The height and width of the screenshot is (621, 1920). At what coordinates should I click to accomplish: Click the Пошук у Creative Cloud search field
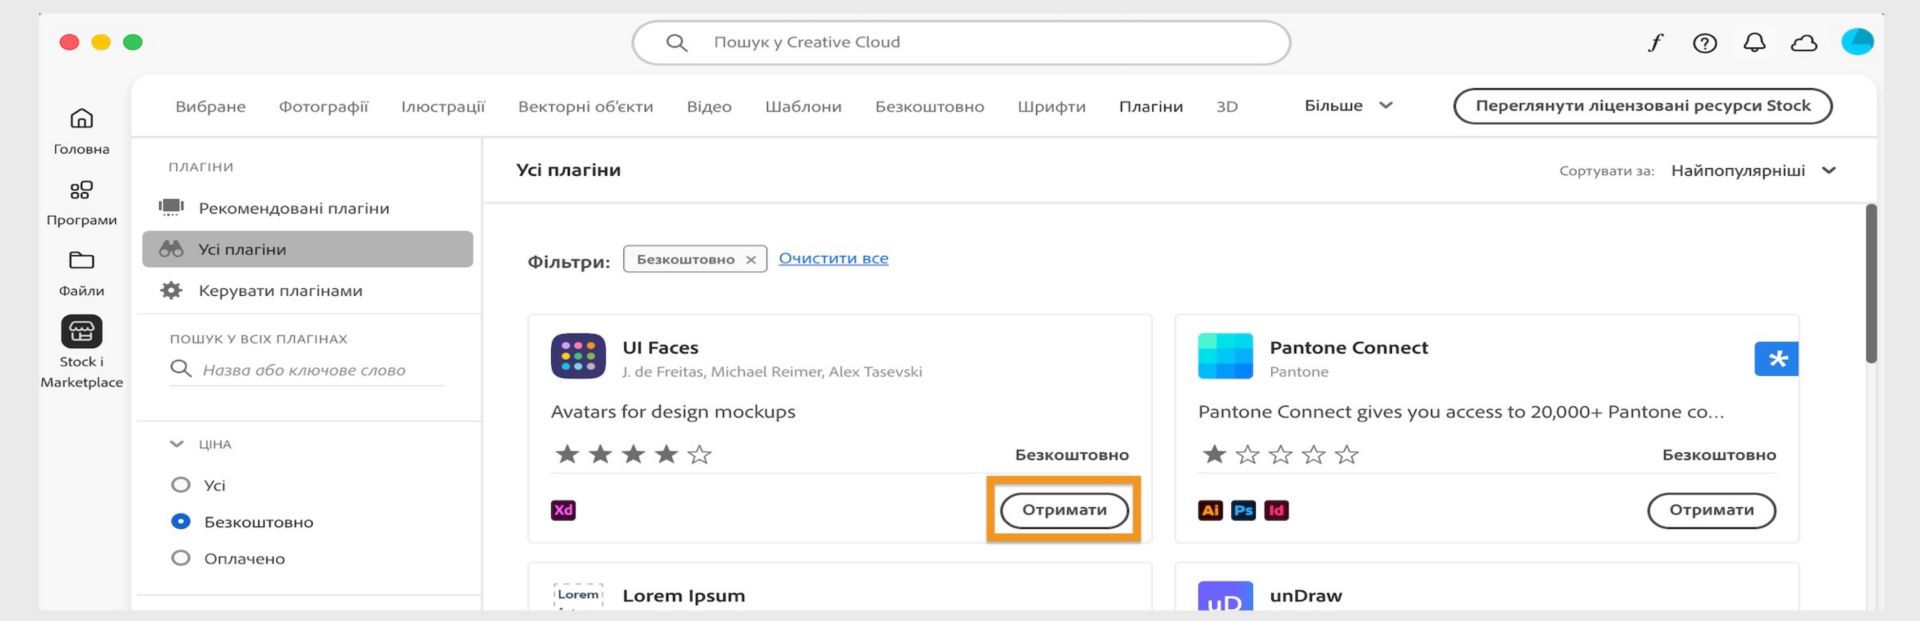click(961, 43)
